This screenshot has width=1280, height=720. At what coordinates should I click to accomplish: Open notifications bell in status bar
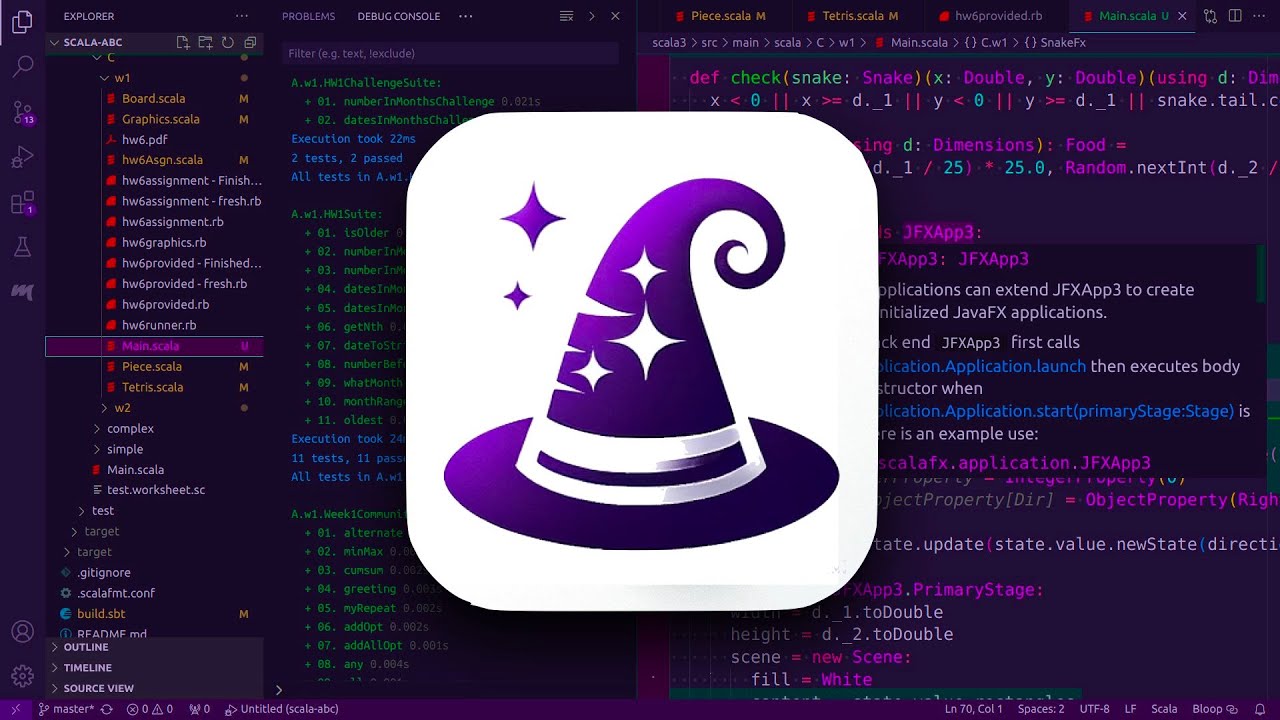(1260, 709)
